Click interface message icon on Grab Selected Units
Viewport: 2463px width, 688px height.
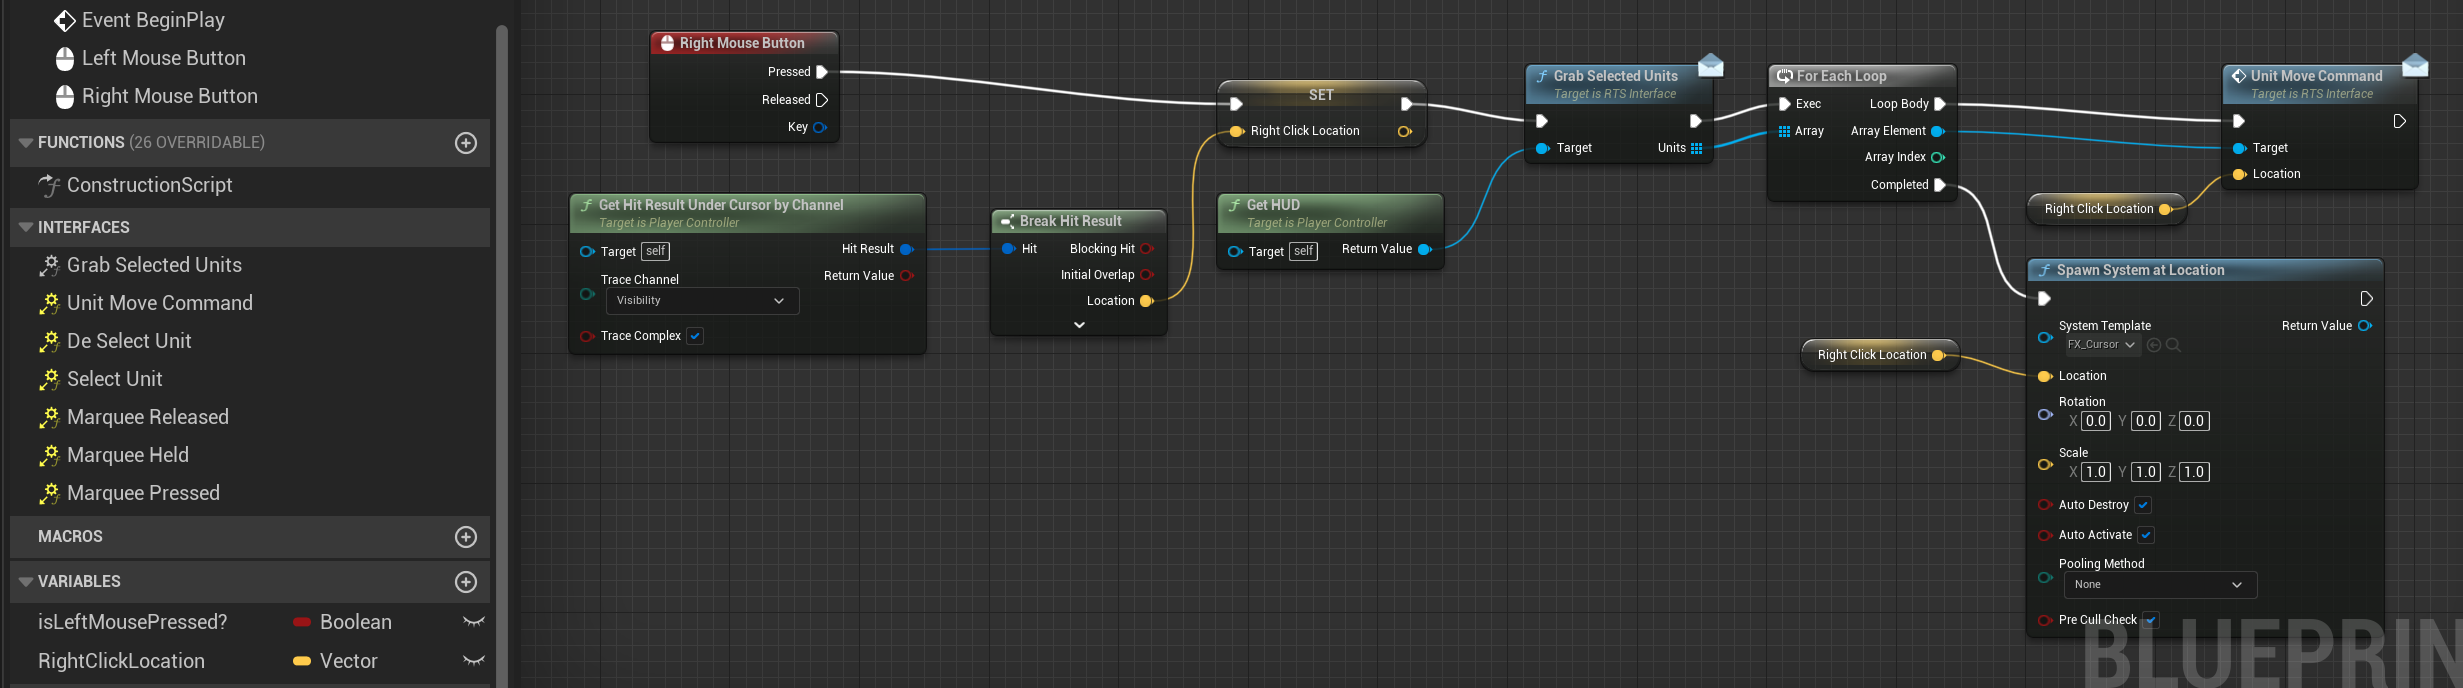[x=1711, y=65]
